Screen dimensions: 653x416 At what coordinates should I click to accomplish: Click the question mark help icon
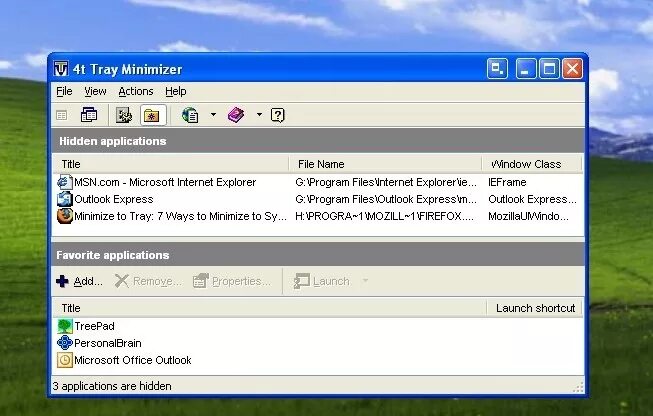[278, 115]
